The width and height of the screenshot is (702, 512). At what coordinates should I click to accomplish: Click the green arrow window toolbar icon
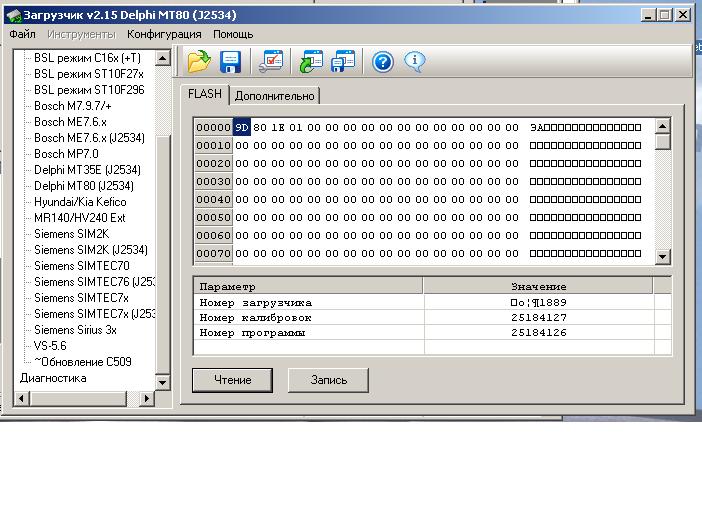point(311,61)
